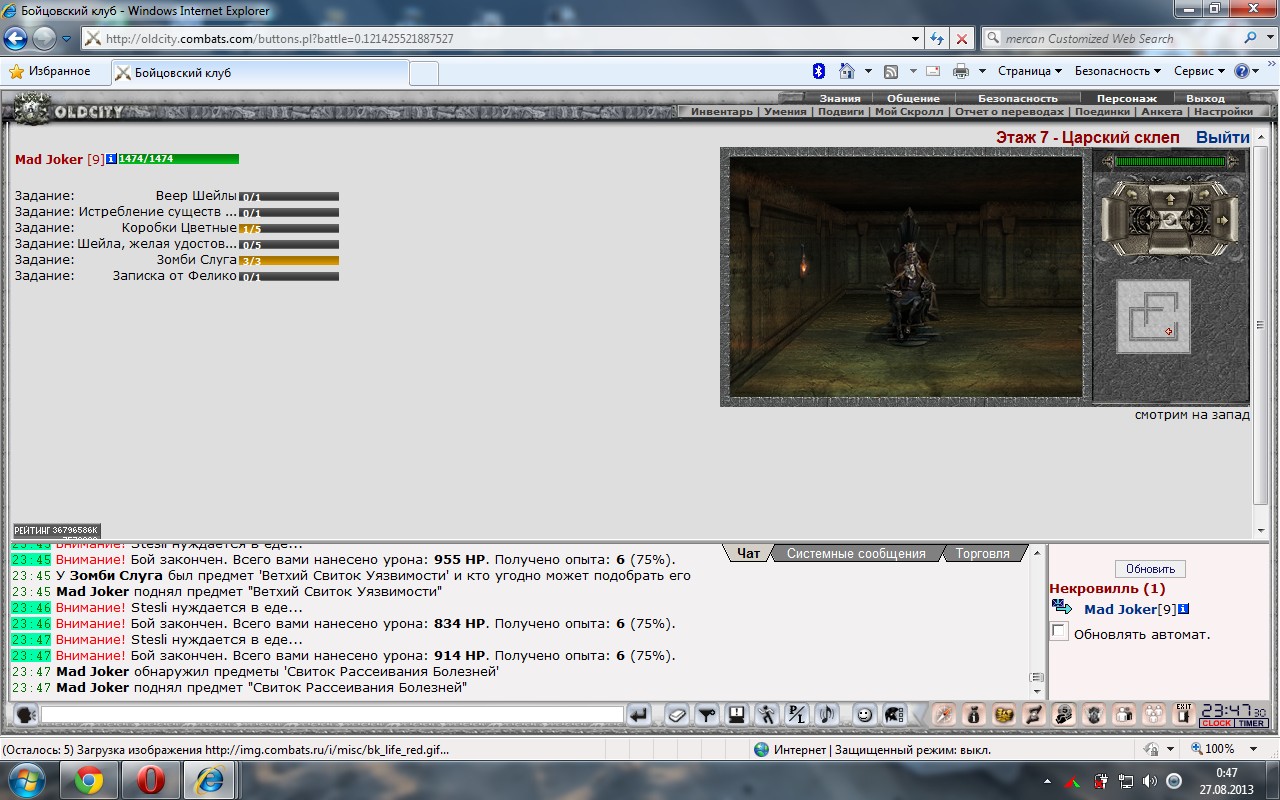This screenshot has width=1280, height=800.
Task: Move forward with the up arrow on navigation pad
Action: pyautogui.click(x=1170, y=198)
